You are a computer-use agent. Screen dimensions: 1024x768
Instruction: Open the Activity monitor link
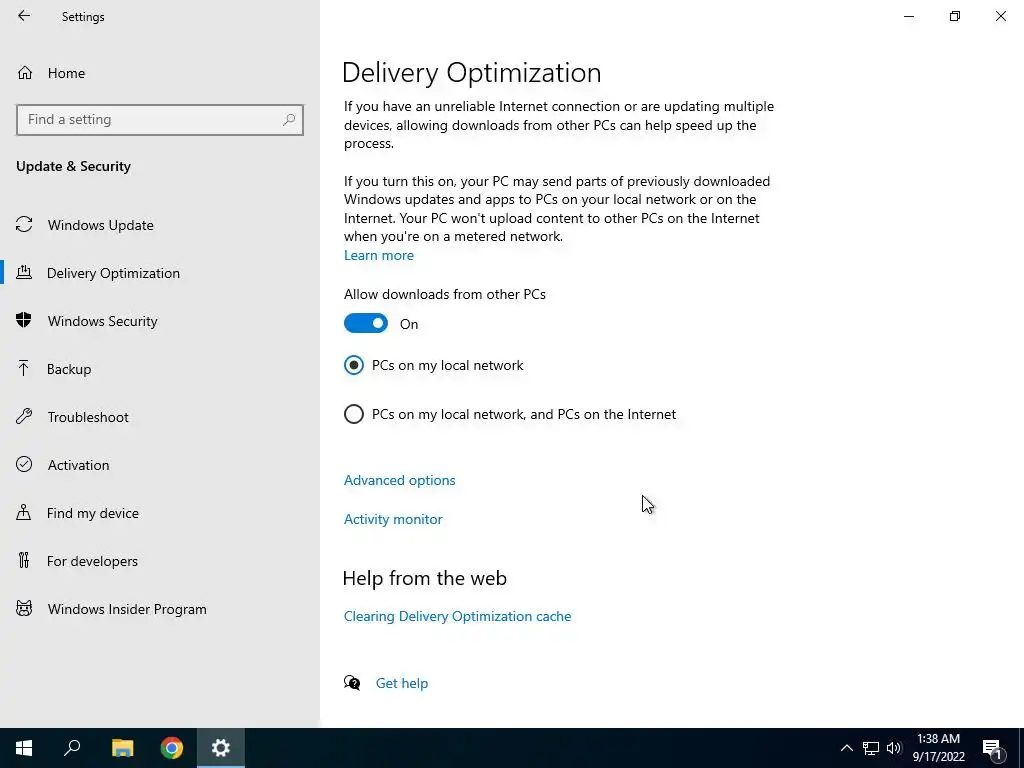[x=393, y=519]
